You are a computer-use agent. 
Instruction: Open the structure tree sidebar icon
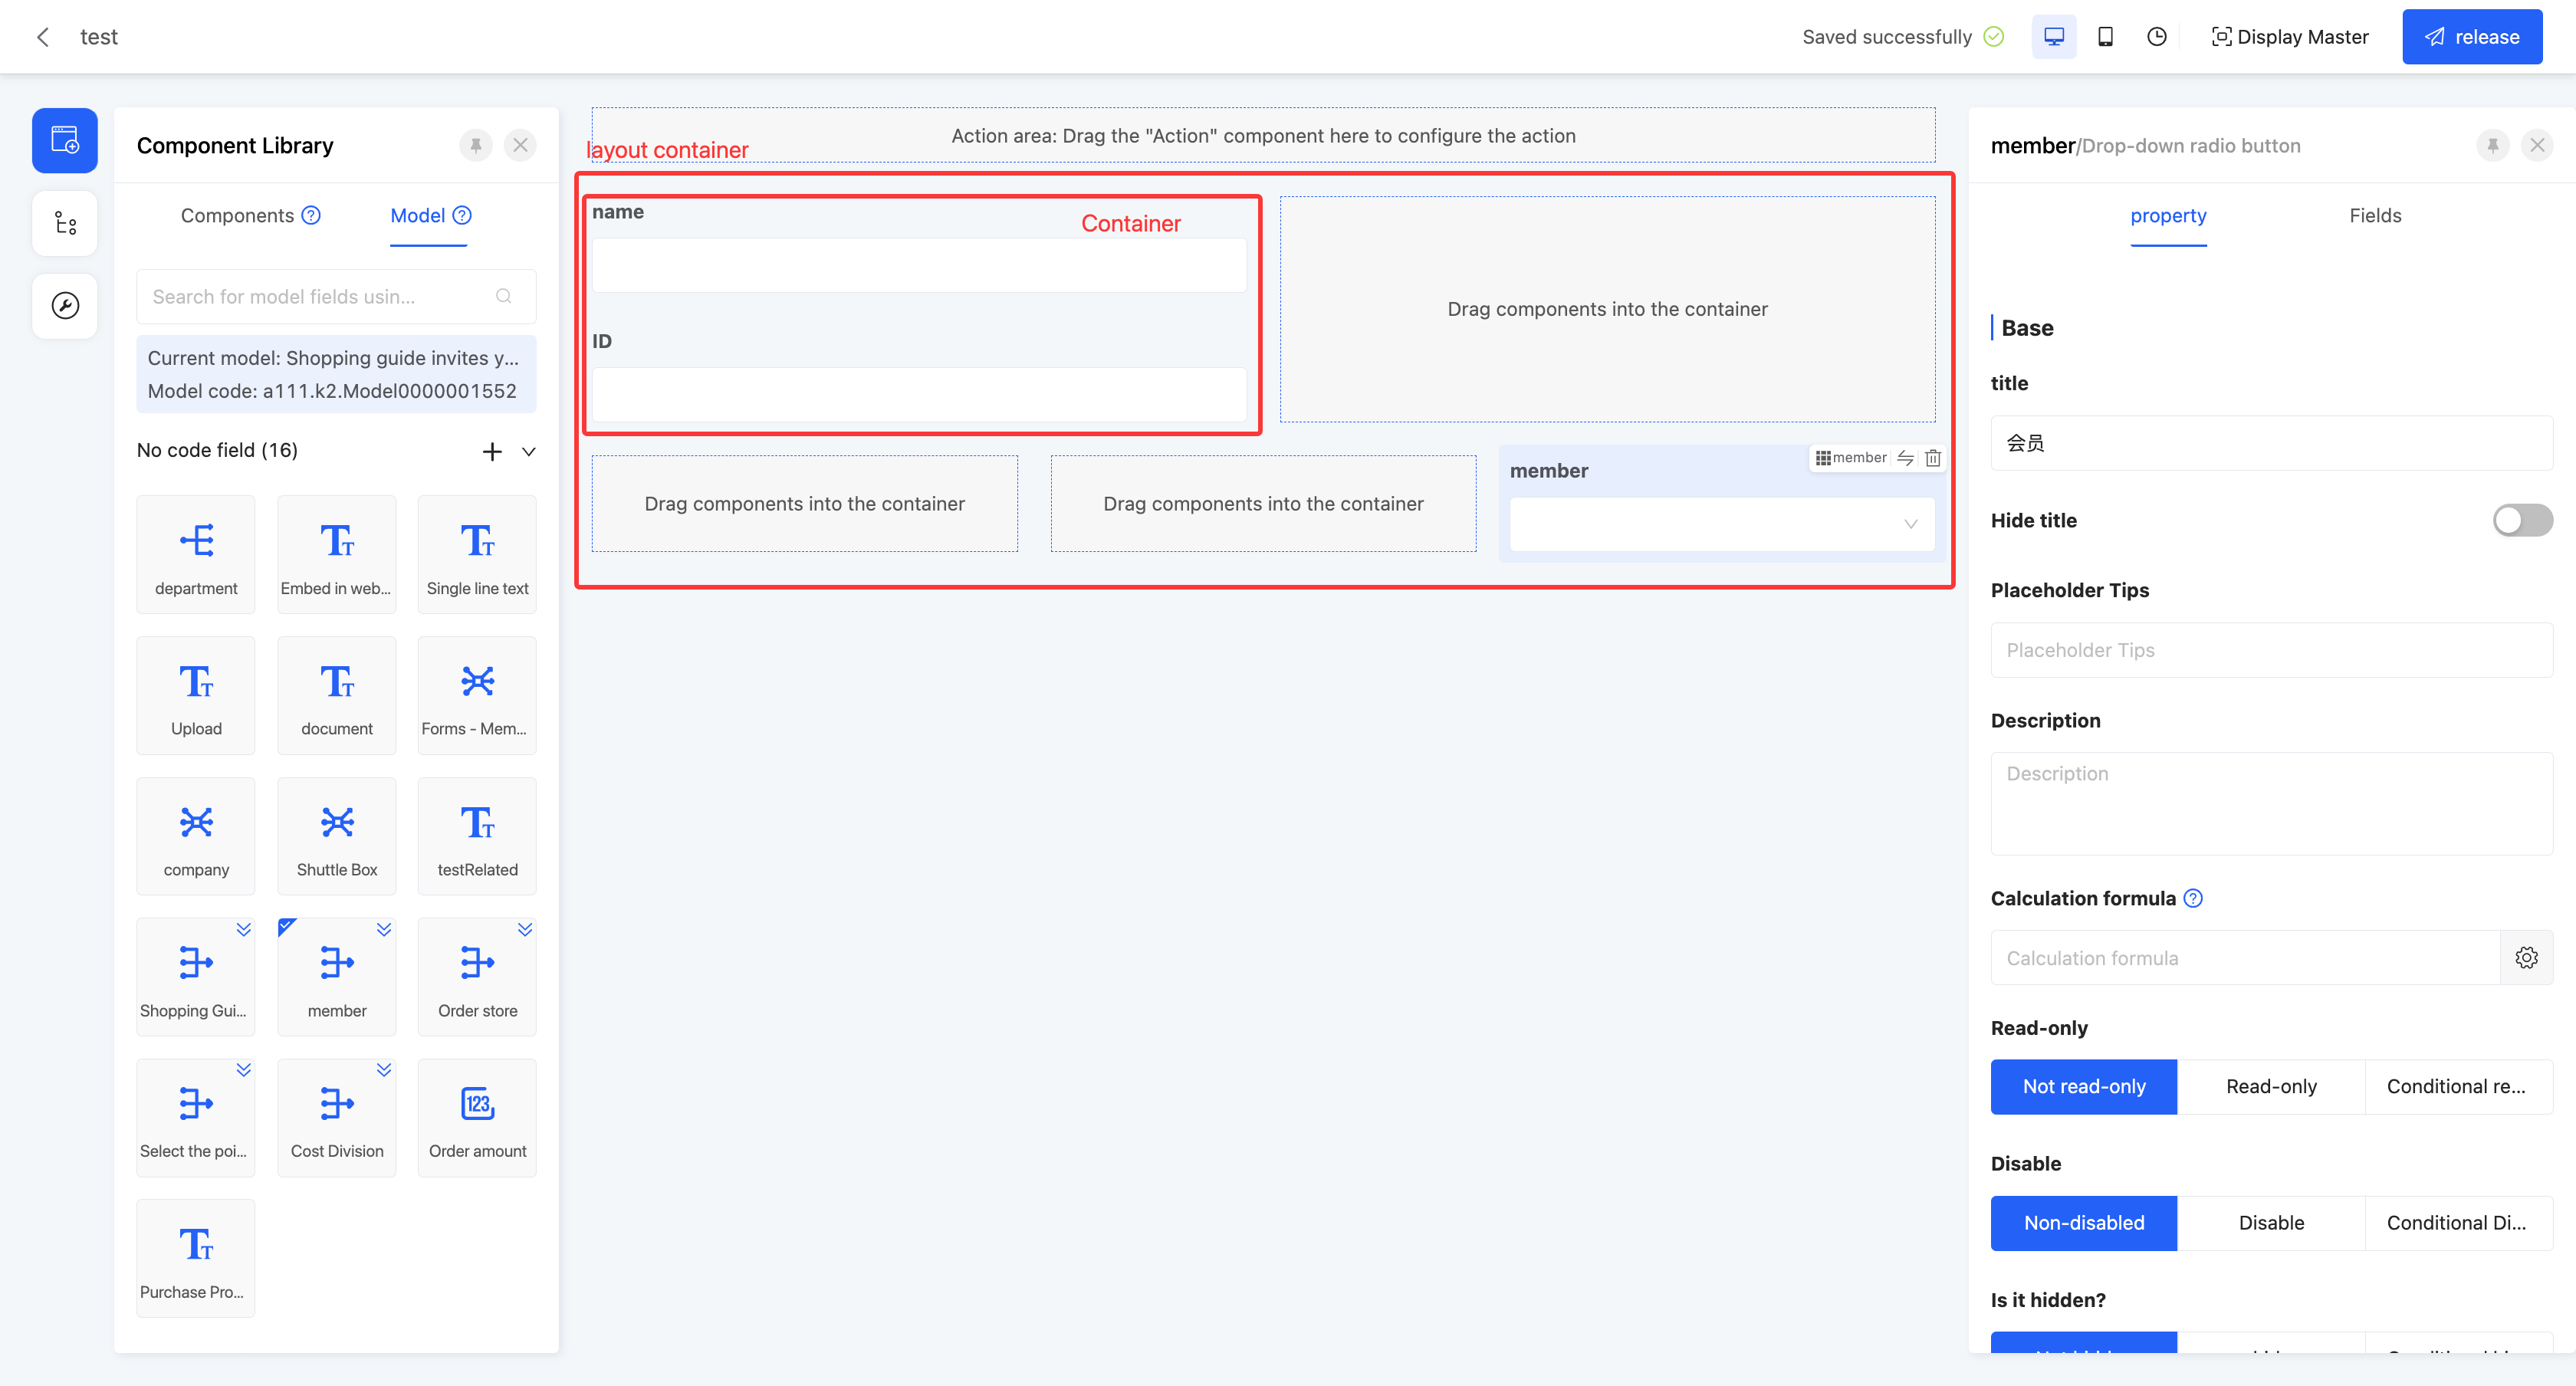(x=65, y=223)
